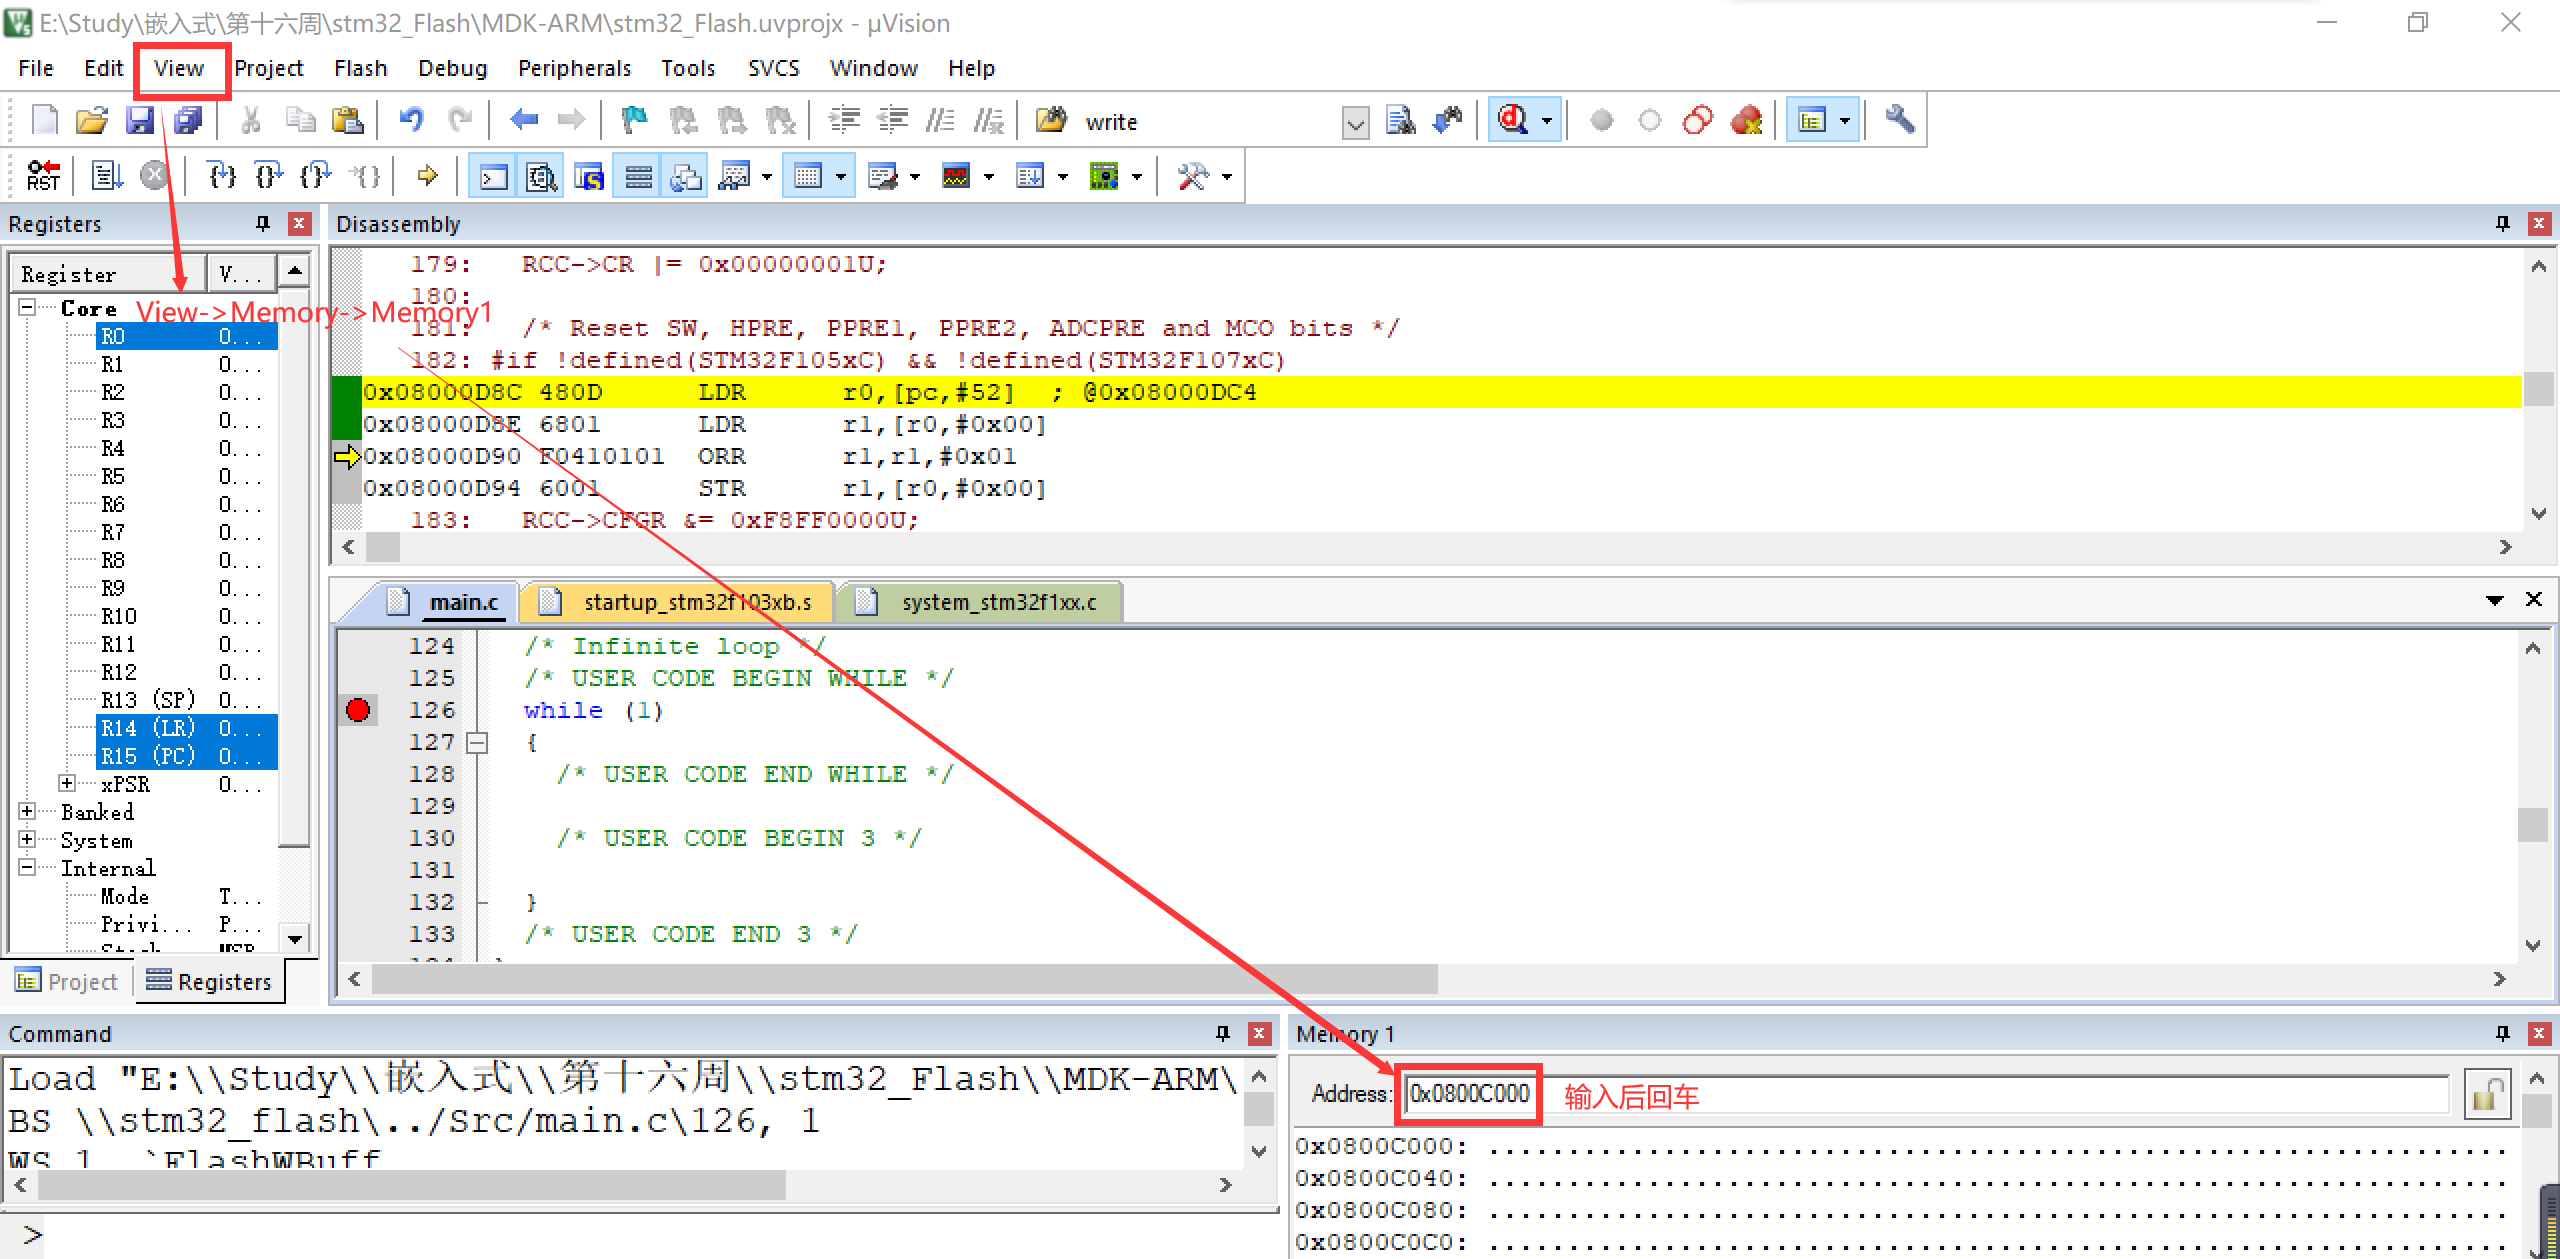The image size is (2560, 1259).
Task: Stop the debug session via magnifier icon
Action: click(x=1515, y=120)
